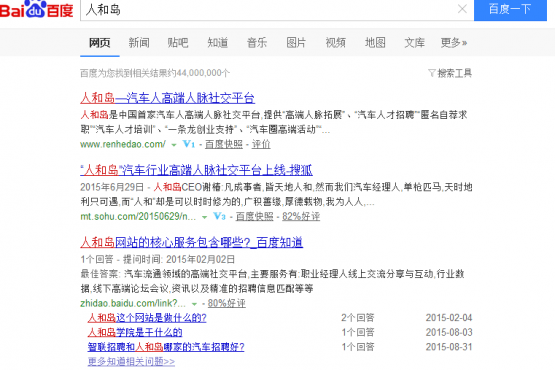The image size is (555, 370).
Task: Open result 人和岛—汽车人高端人脉社交平台
Action: [167, 98]
